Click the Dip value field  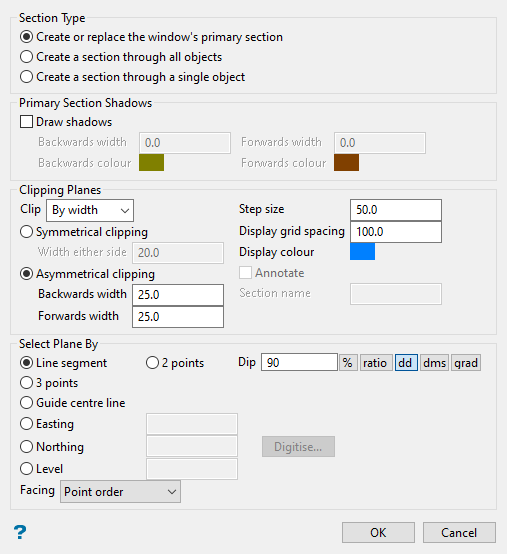(299, 363)
